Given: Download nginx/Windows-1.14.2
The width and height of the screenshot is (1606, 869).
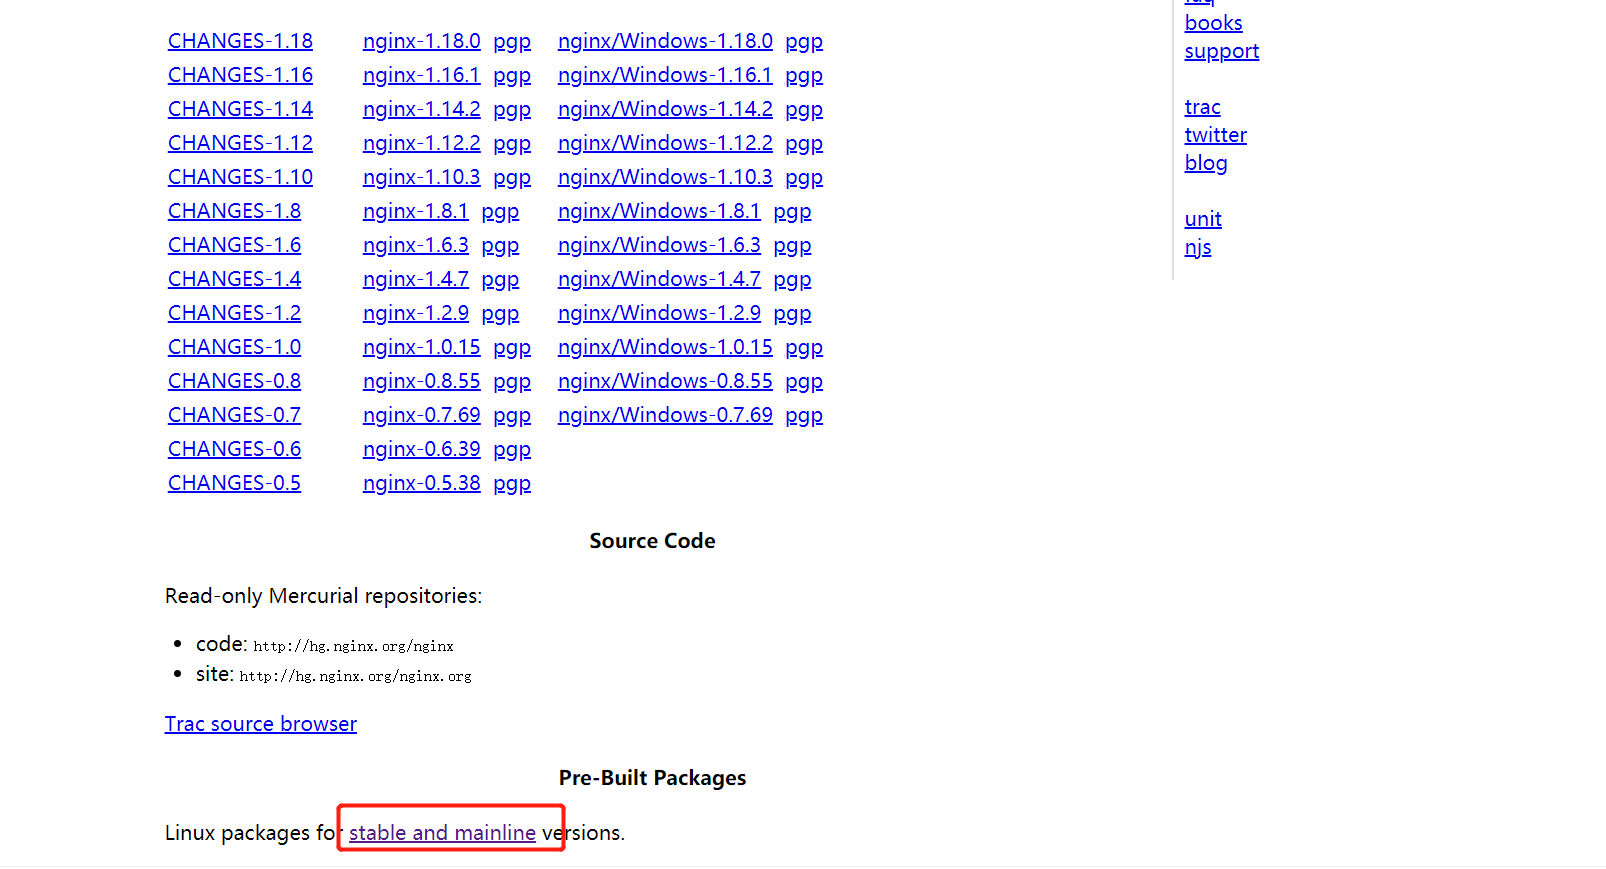Looking at the screenshot, I should 665,109.
